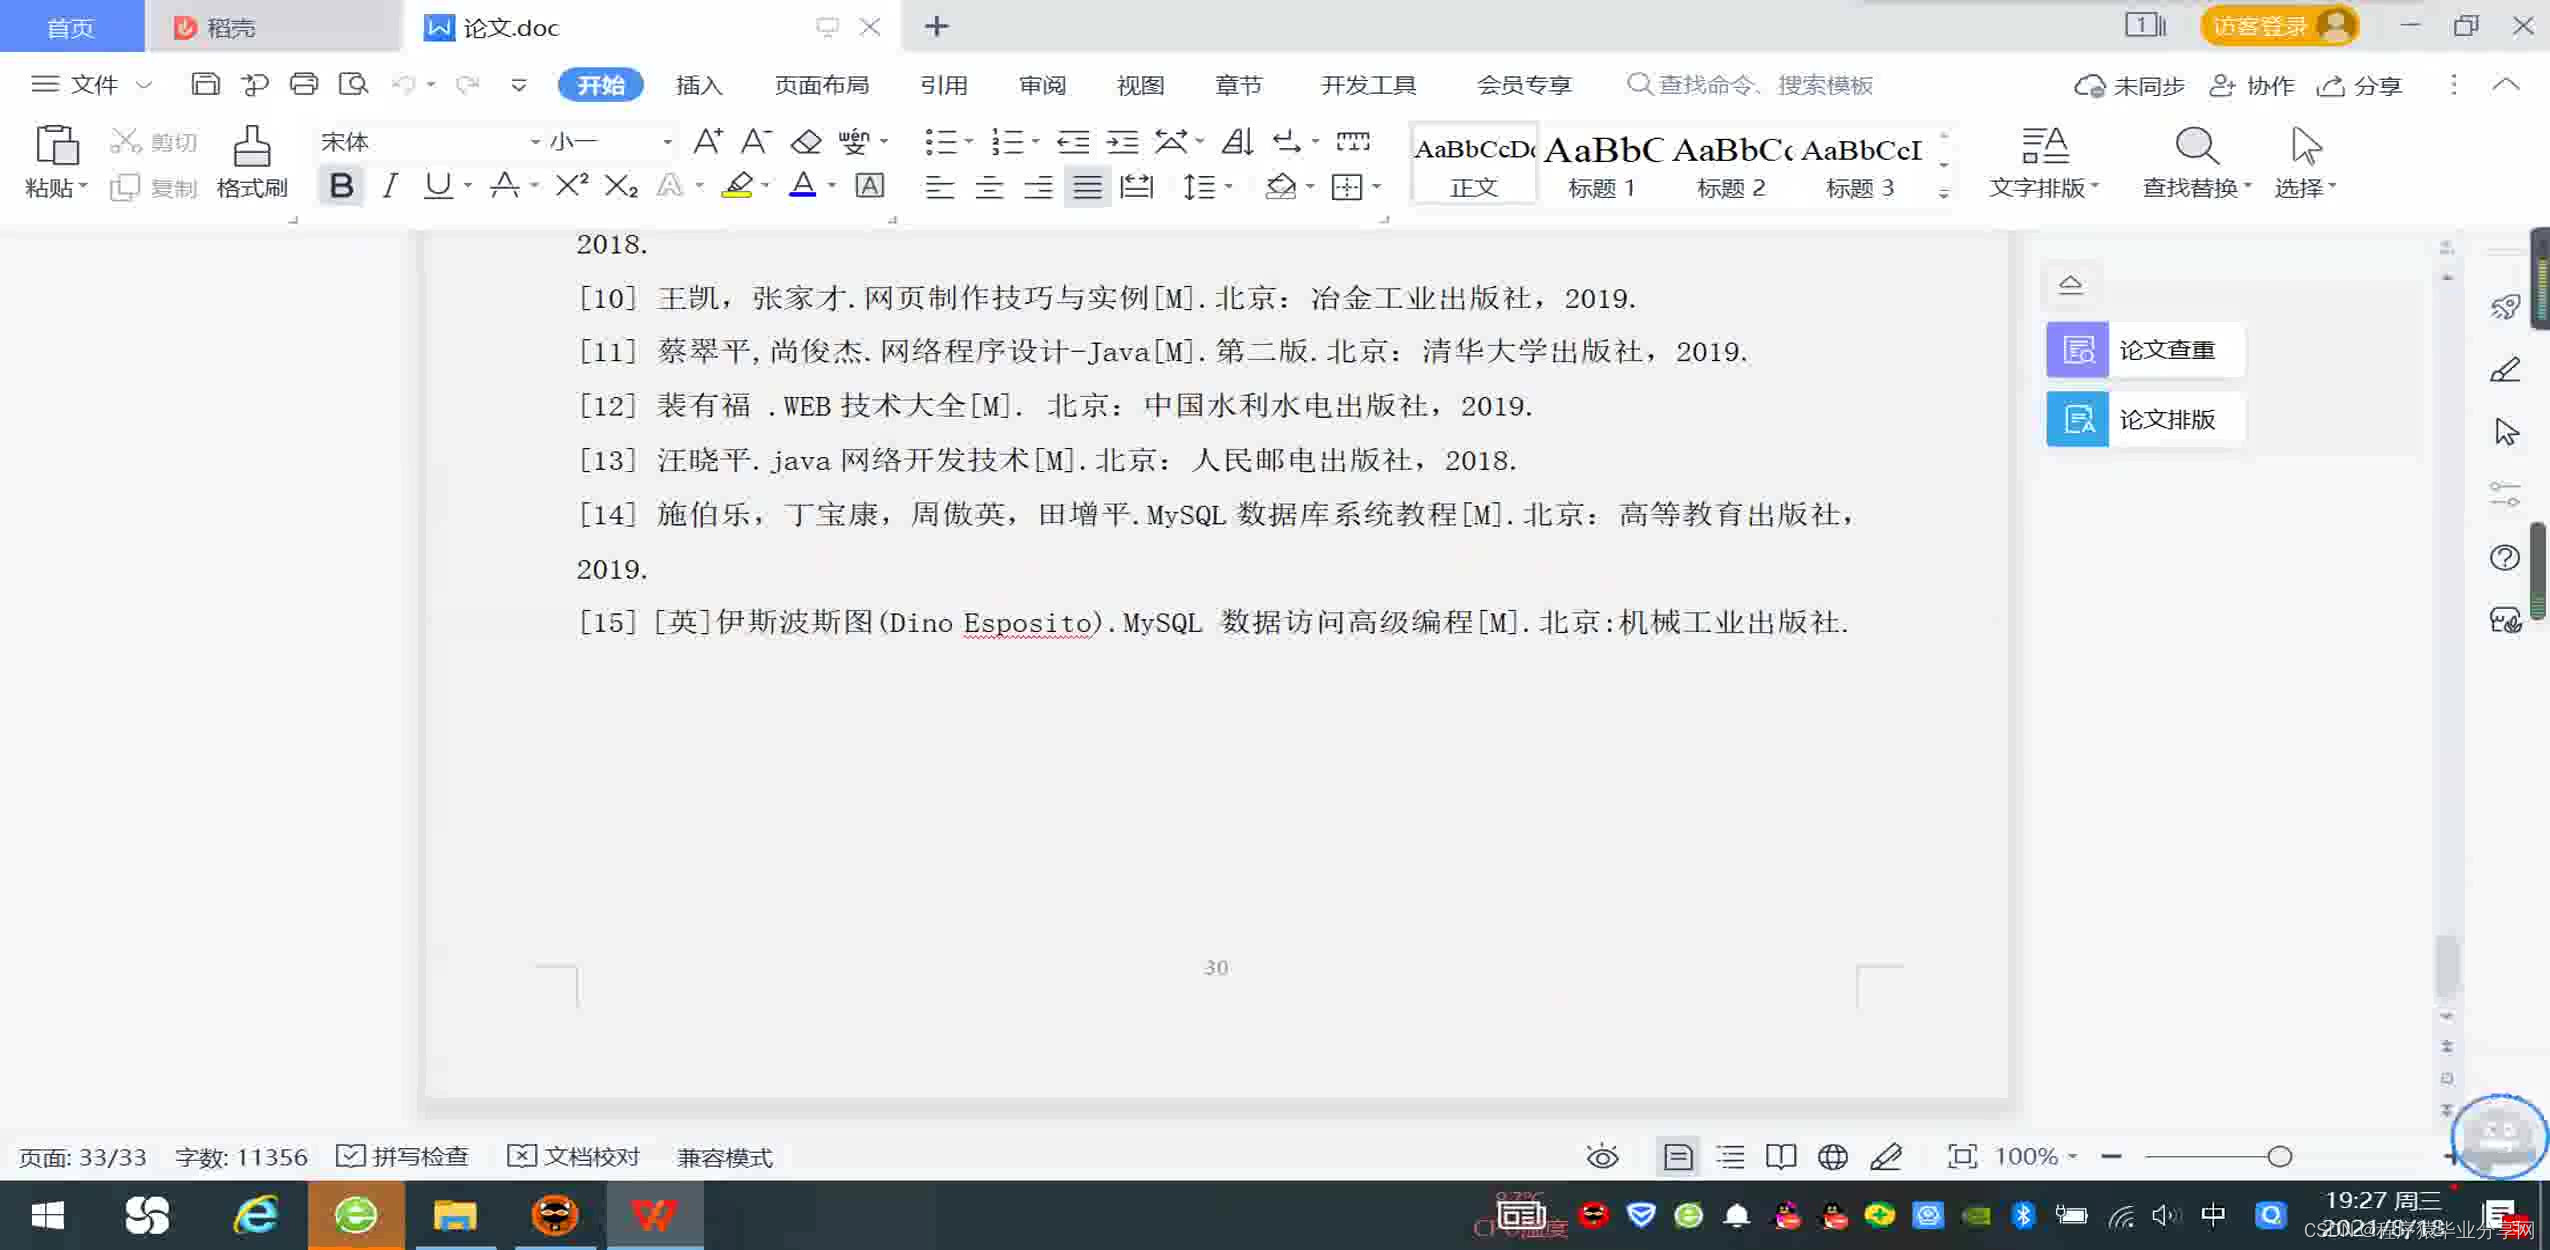Click the print icon in quick toolbar

click(304, 84)
